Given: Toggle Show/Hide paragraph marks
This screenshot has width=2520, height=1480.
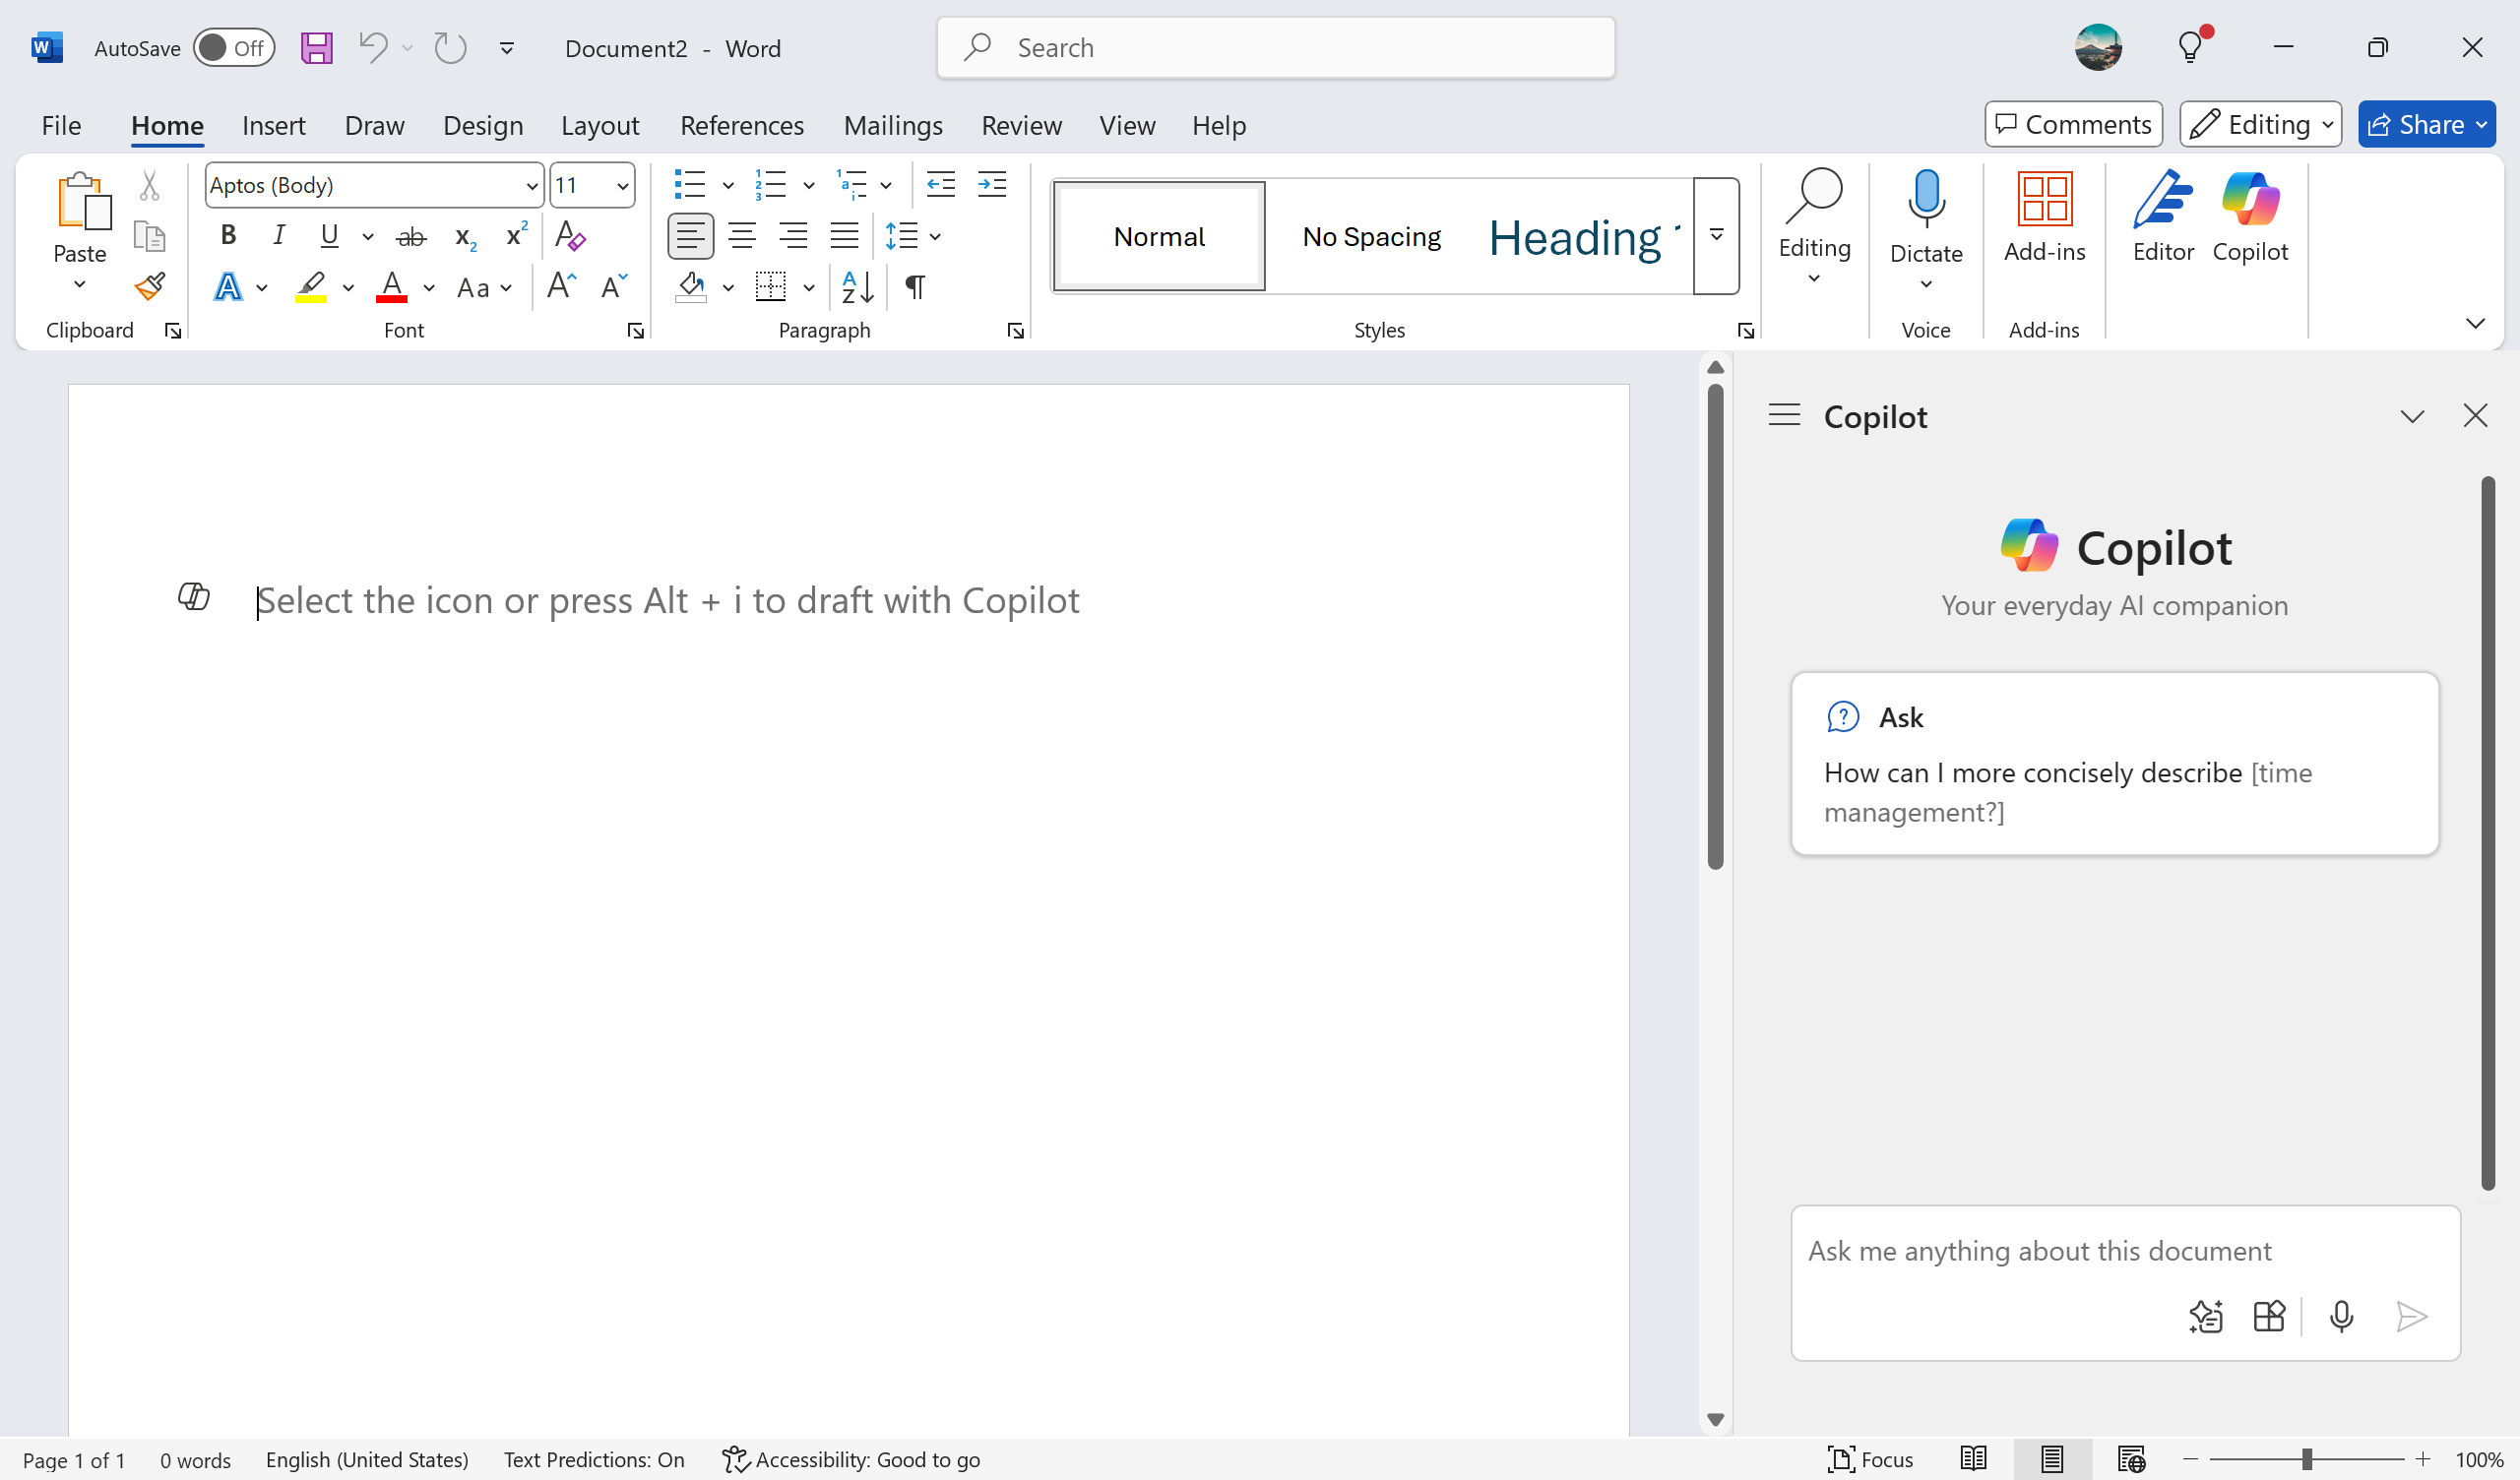Looking at the screenshot, I should [914, 287].
